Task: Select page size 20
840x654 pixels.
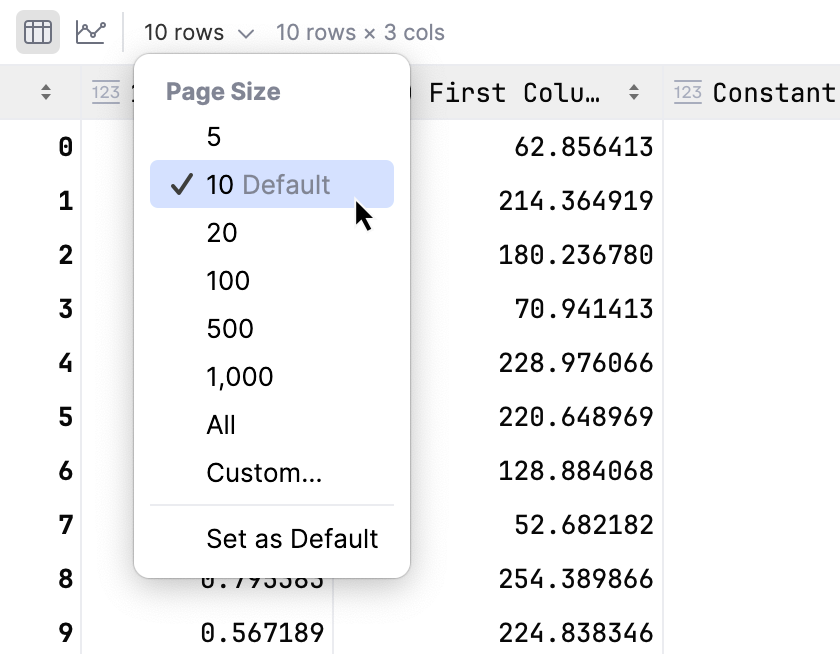Action: pyautogui.click(x=222, y=233)
